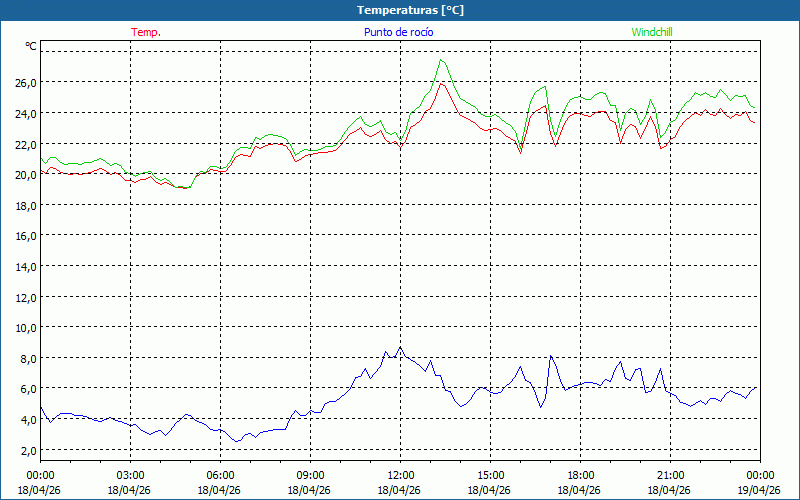Viewport: 800px width, 500px height.
Task: Click the 19/04/26 date label
Action: pos(761,490)
